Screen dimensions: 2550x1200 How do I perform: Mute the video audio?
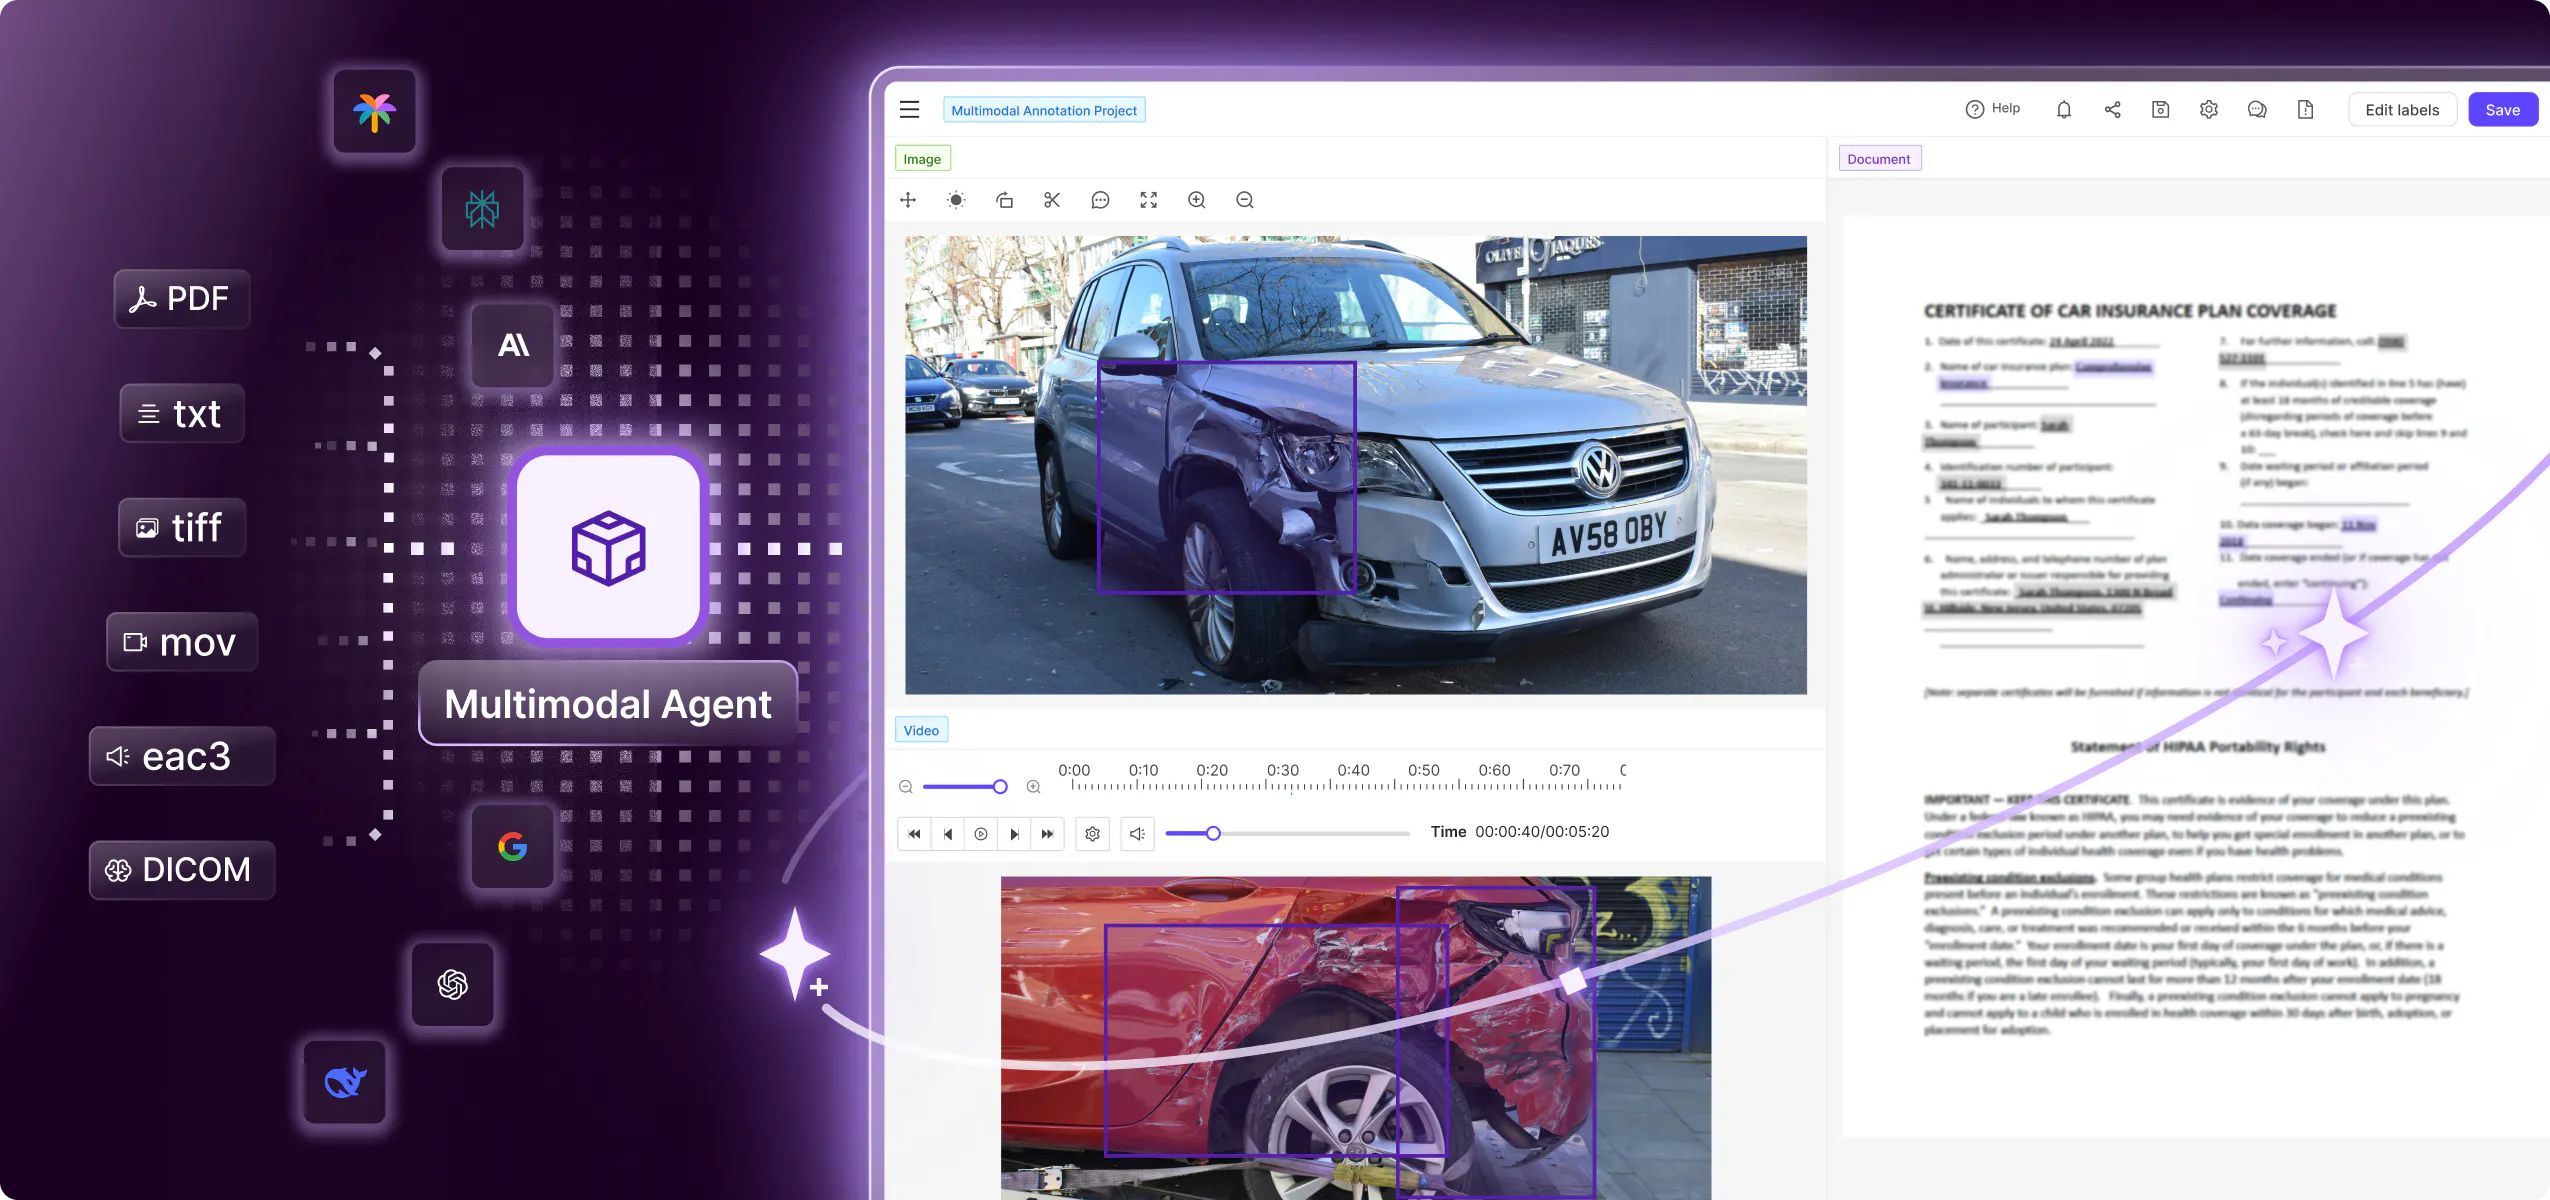[1137, 834]
